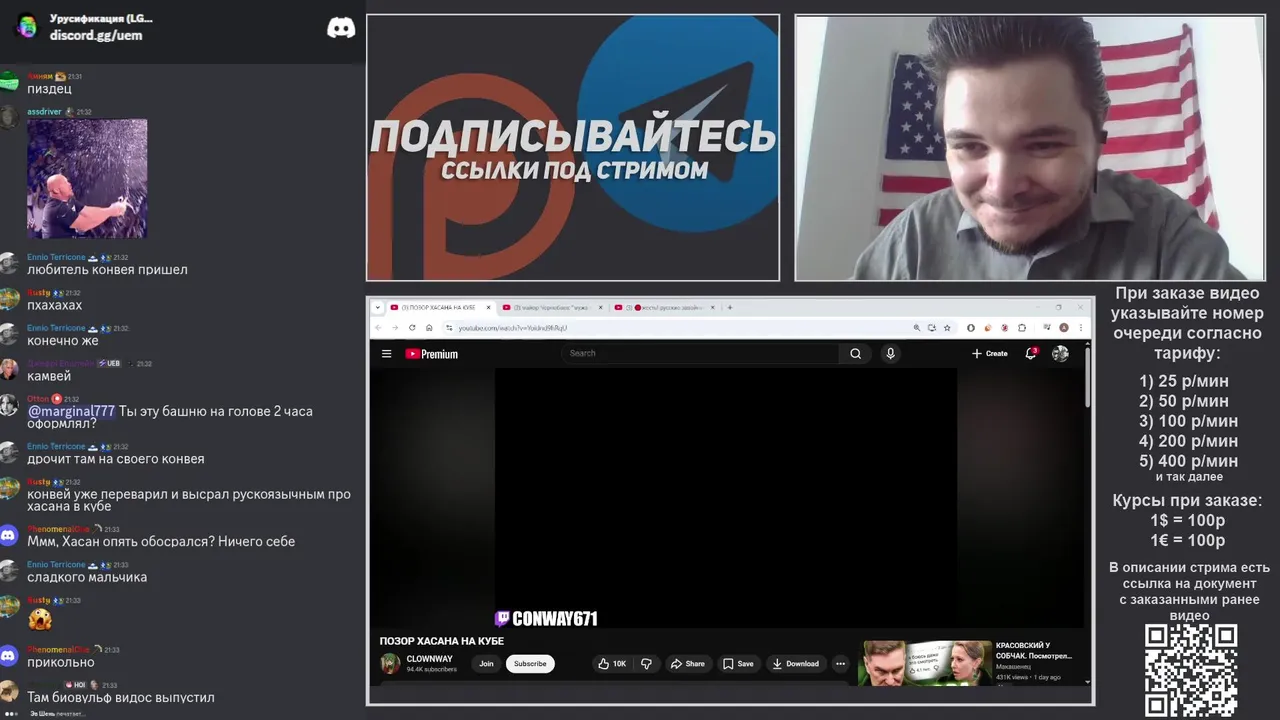Image resolution: width=1280 pixels, height=720 pixels.
Task: Click the Discord logo in chat header
Action: tap(341, 28)
